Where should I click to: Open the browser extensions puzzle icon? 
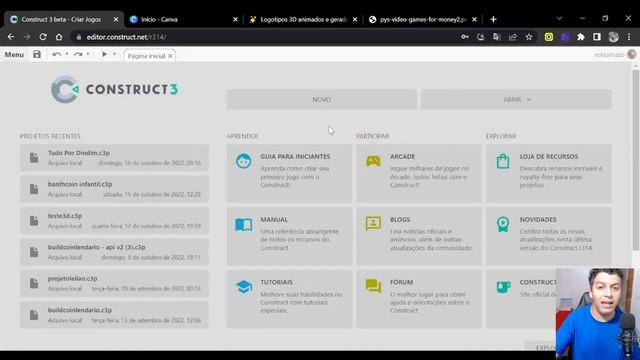point(581,37)
